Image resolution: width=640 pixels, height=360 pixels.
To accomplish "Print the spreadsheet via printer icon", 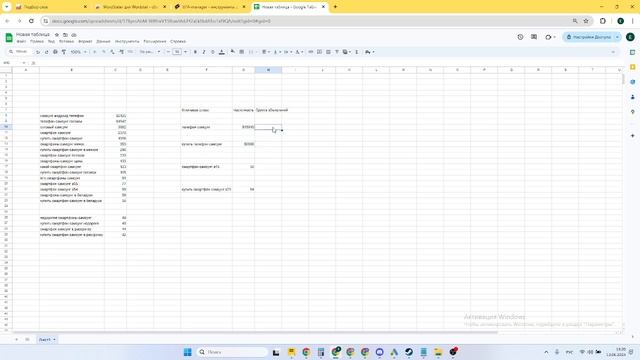I will pyautogui.click(x=55, y=52).
